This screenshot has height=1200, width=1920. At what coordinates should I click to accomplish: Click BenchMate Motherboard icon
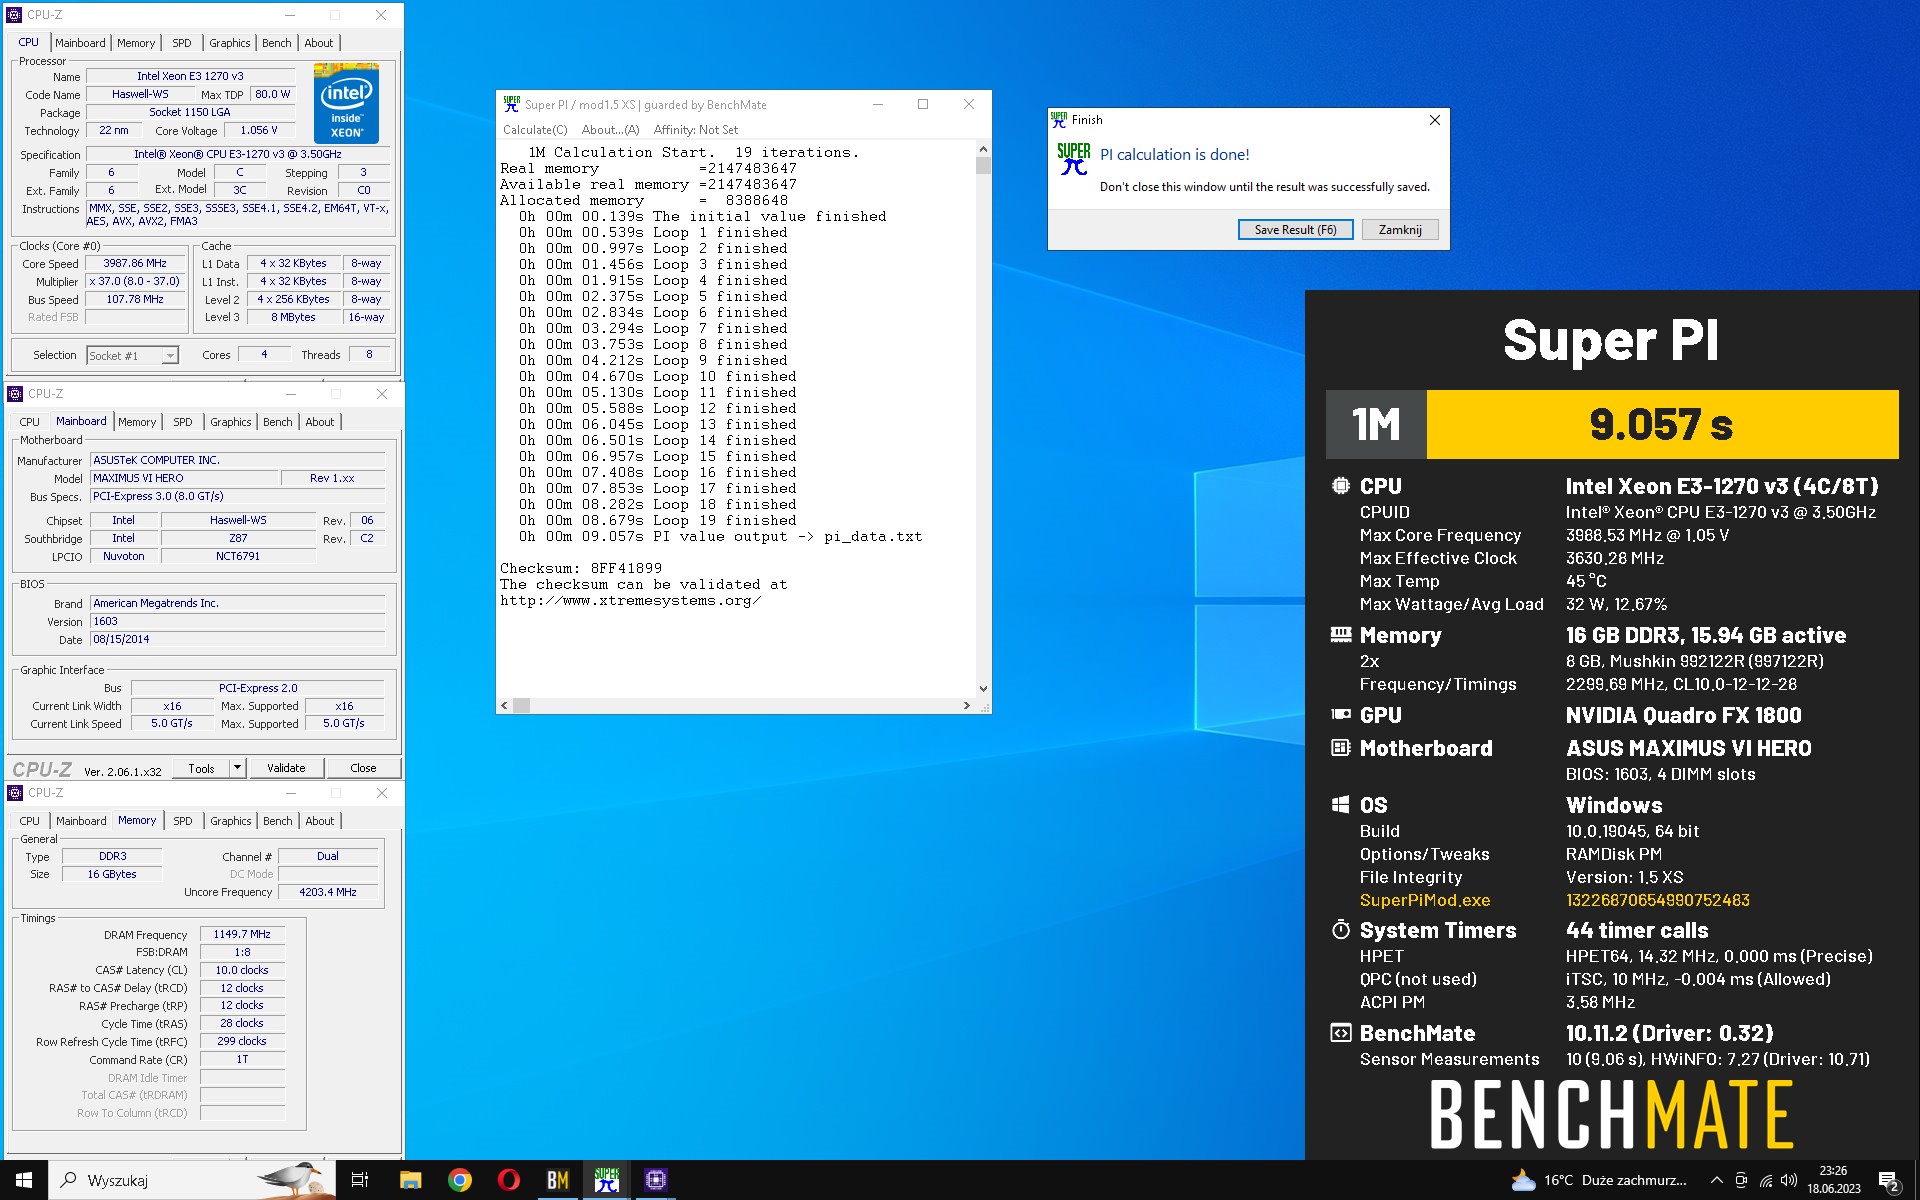coord(1340,747)
